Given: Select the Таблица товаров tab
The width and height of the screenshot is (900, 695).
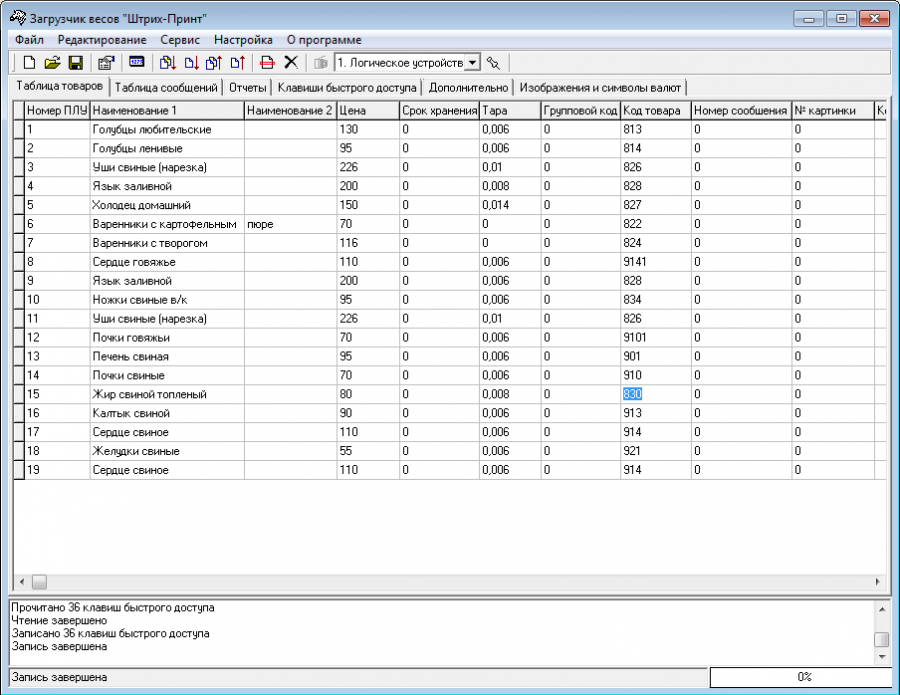Looking at the screenshot, I should tap(60, 86).
